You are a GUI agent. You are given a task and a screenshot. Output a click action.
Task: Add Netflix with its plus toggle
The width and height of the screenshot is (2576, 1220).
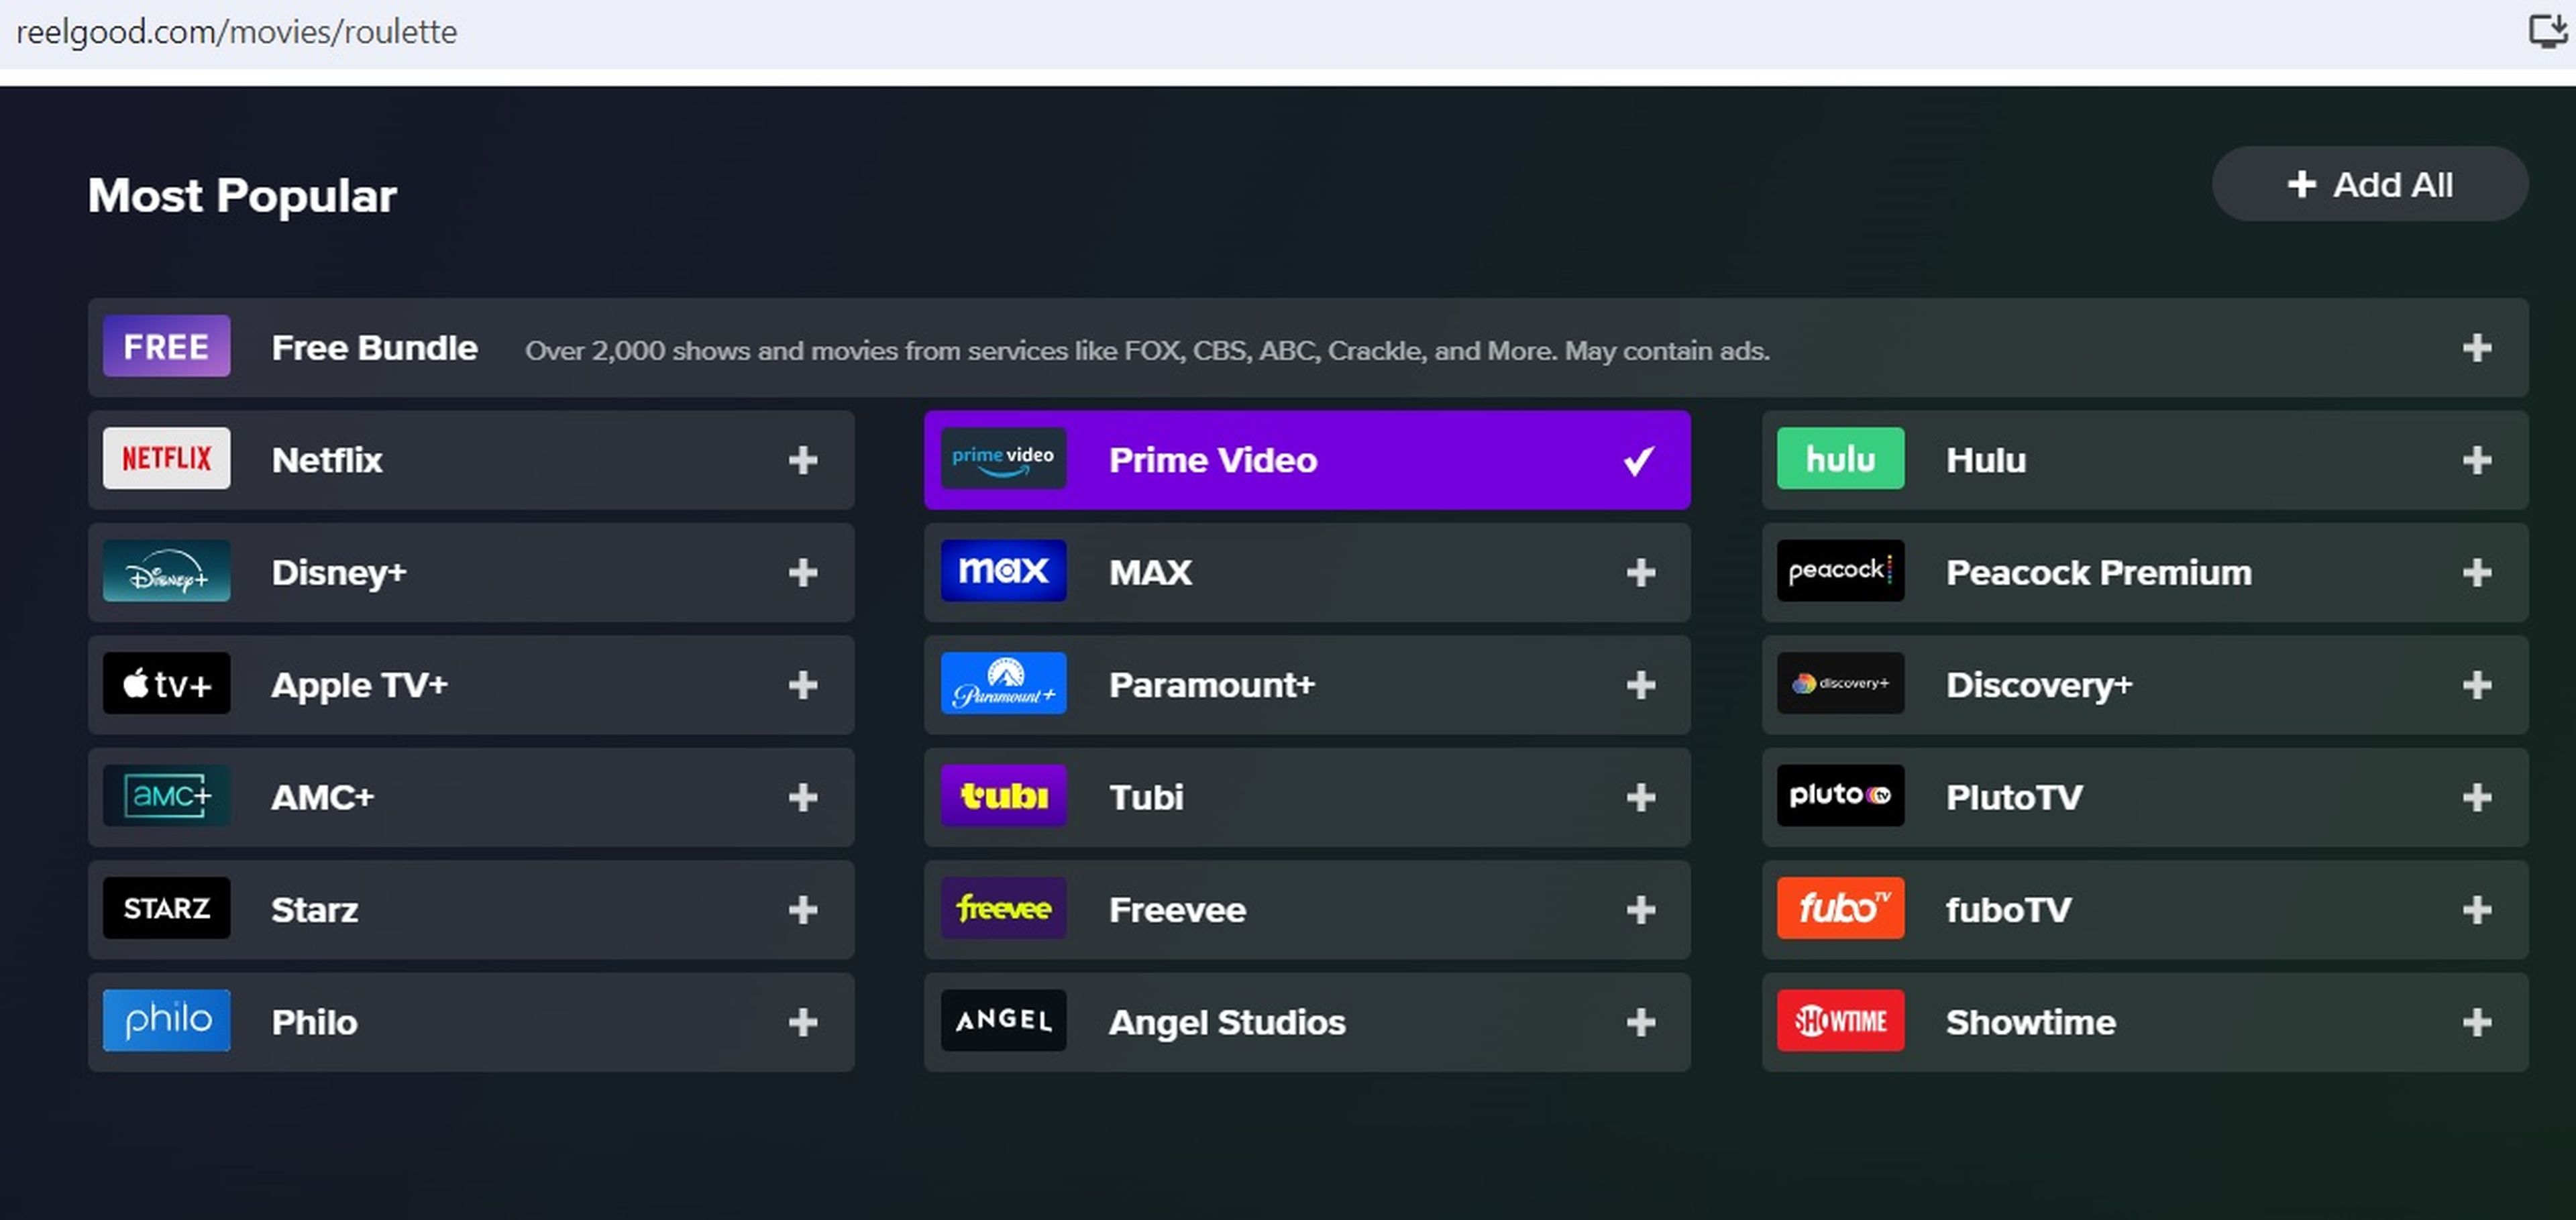pyautogui.click(x=803, y=460)
